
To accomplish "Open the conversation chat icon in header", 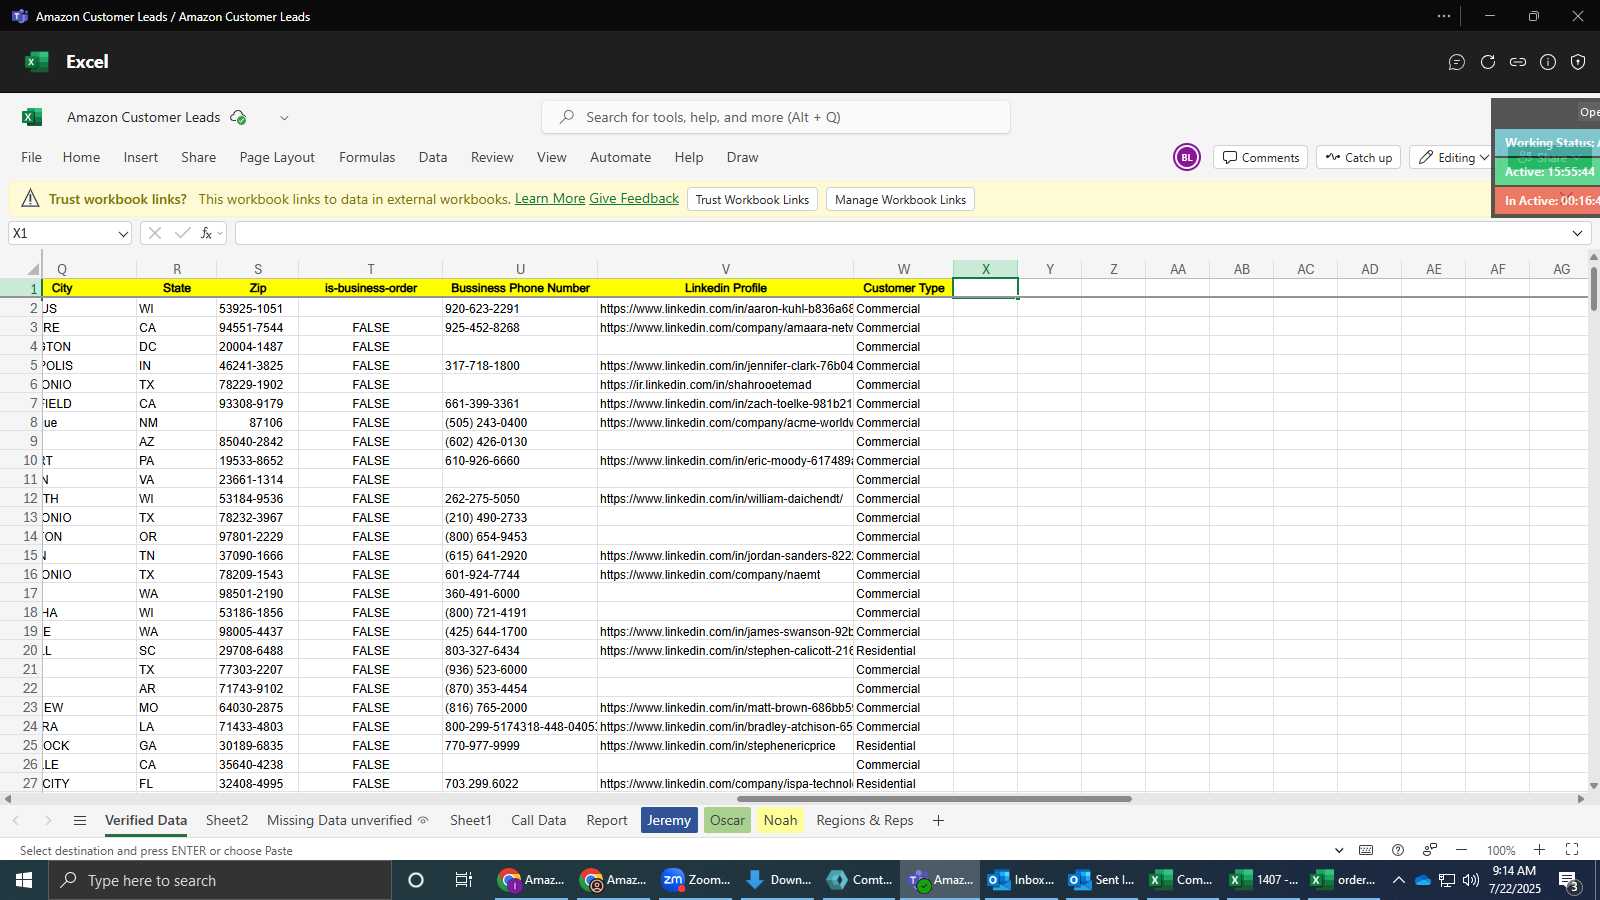I will pyautogui.click(x=1457, y=62).
